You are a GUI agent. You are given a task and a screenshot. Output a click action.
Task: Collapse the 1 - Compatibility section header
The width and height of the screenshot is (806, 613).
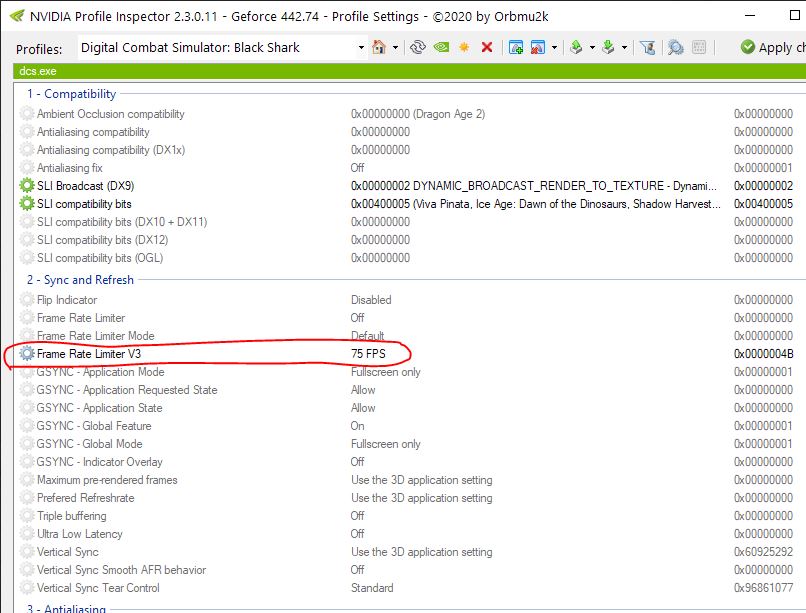pos(71,94)
